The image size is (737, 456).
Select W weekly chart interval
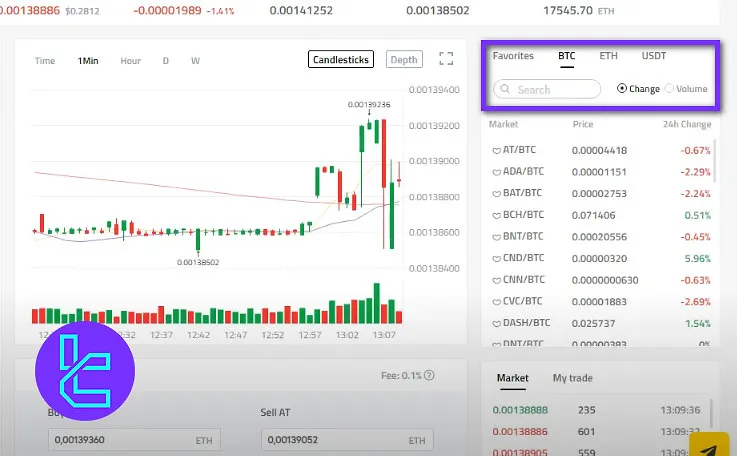click(195, 61)
